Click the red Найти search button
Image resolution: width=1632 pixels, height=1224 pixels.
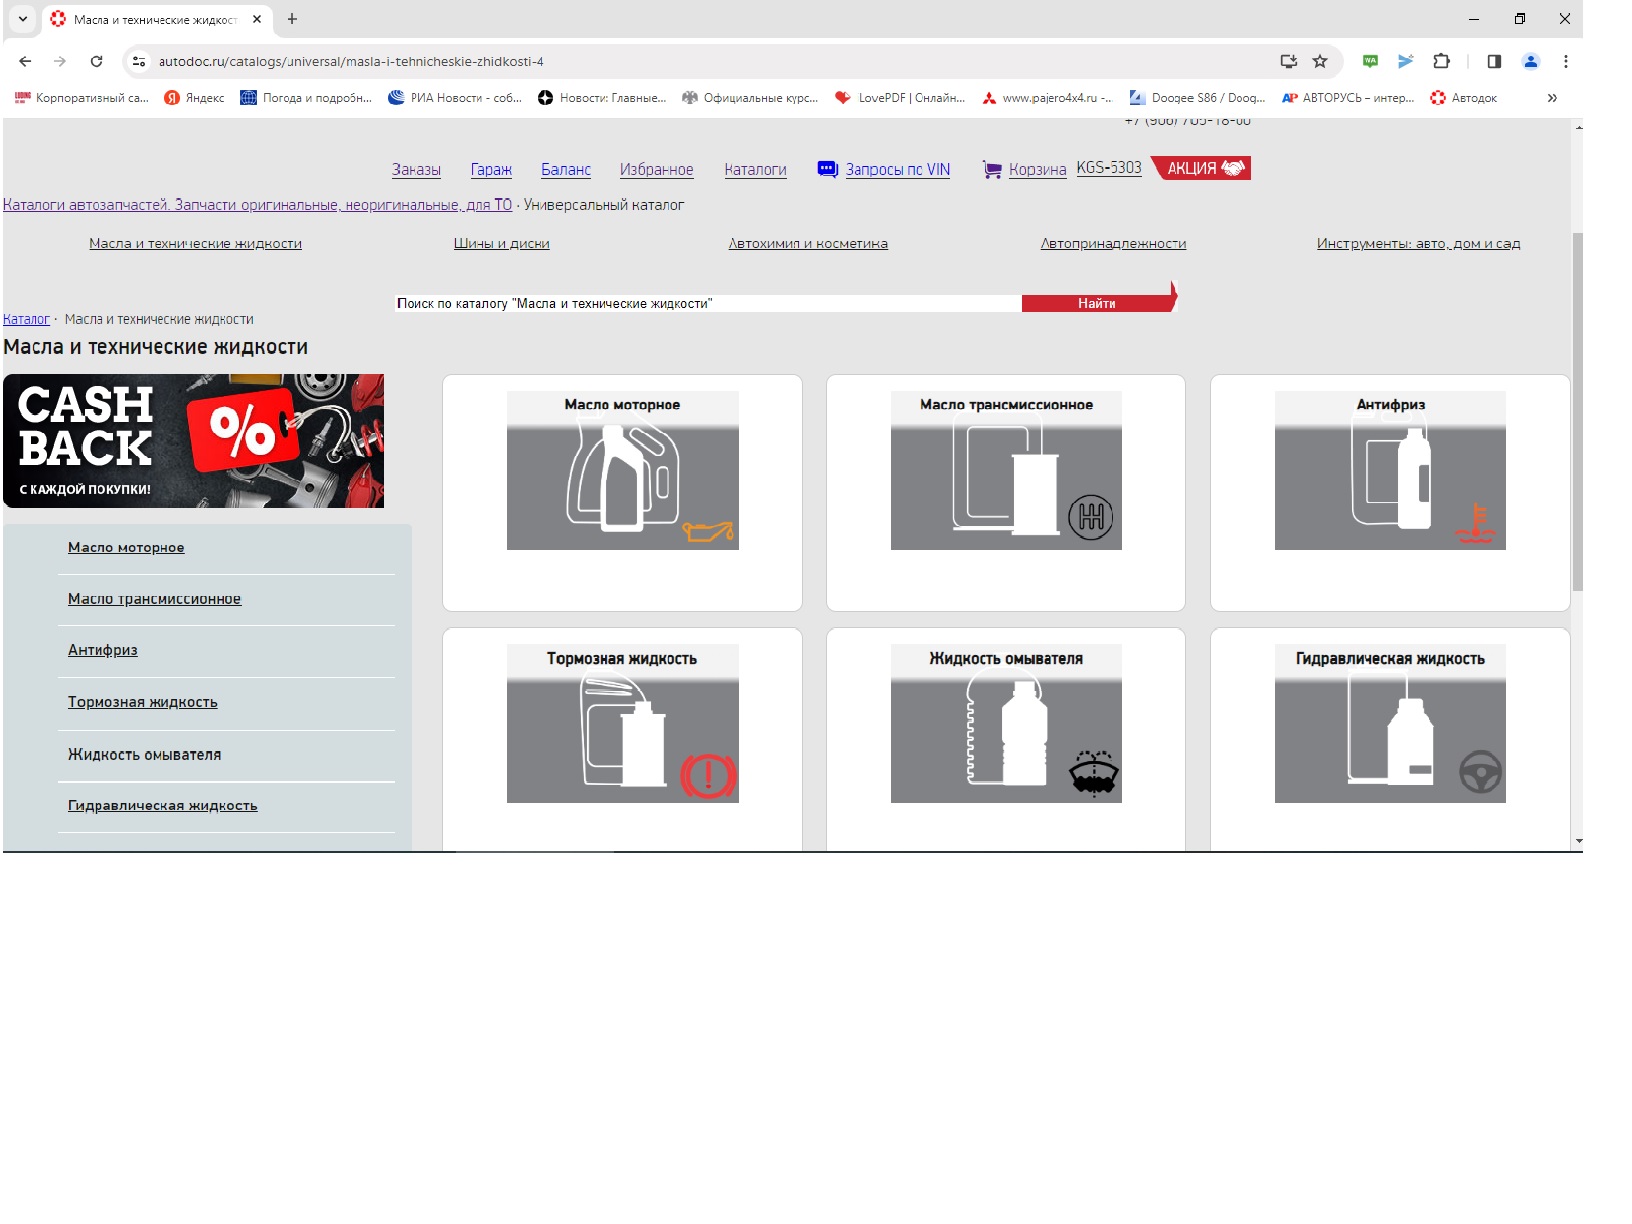pyautogui.click(x=1097, y=303)
